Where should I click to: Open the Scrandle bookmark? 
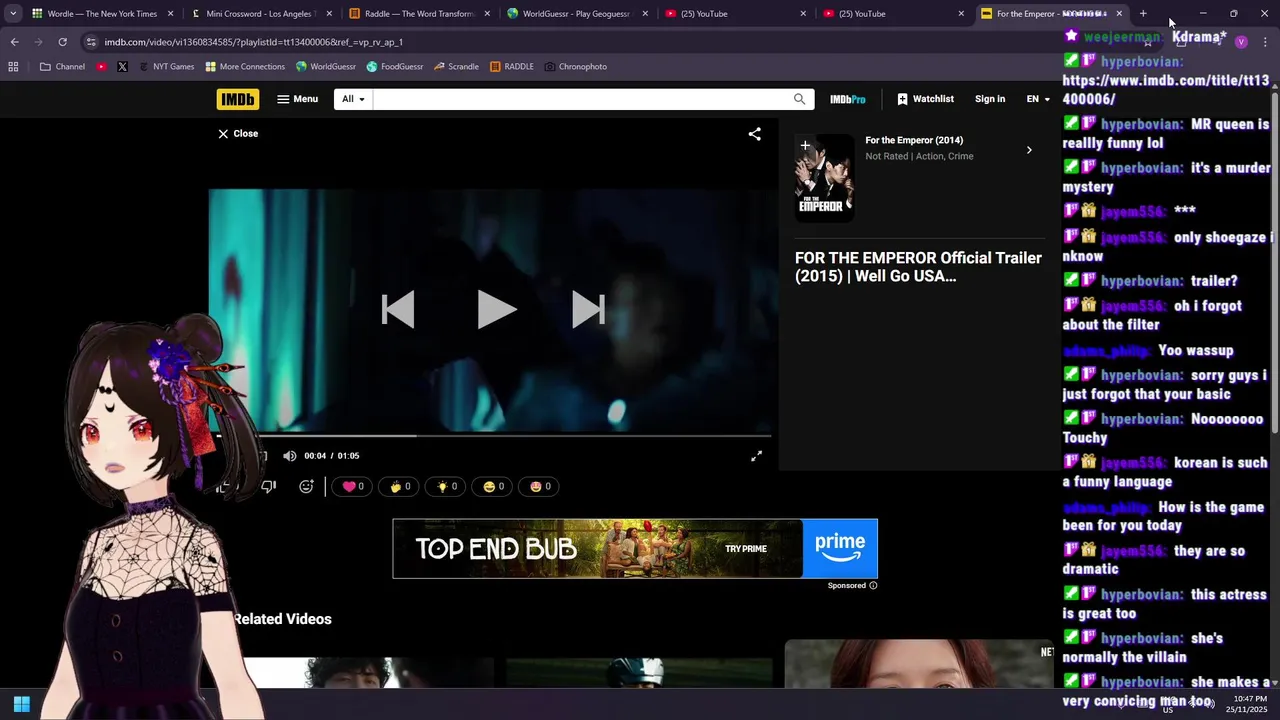point(456,67)
